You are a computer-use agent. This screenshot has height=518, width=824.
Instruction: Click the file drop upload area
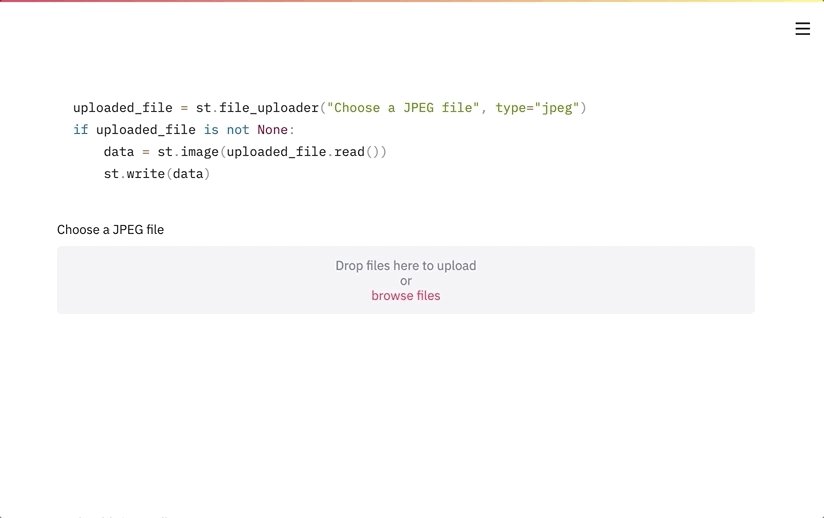(x=406, y=280)
